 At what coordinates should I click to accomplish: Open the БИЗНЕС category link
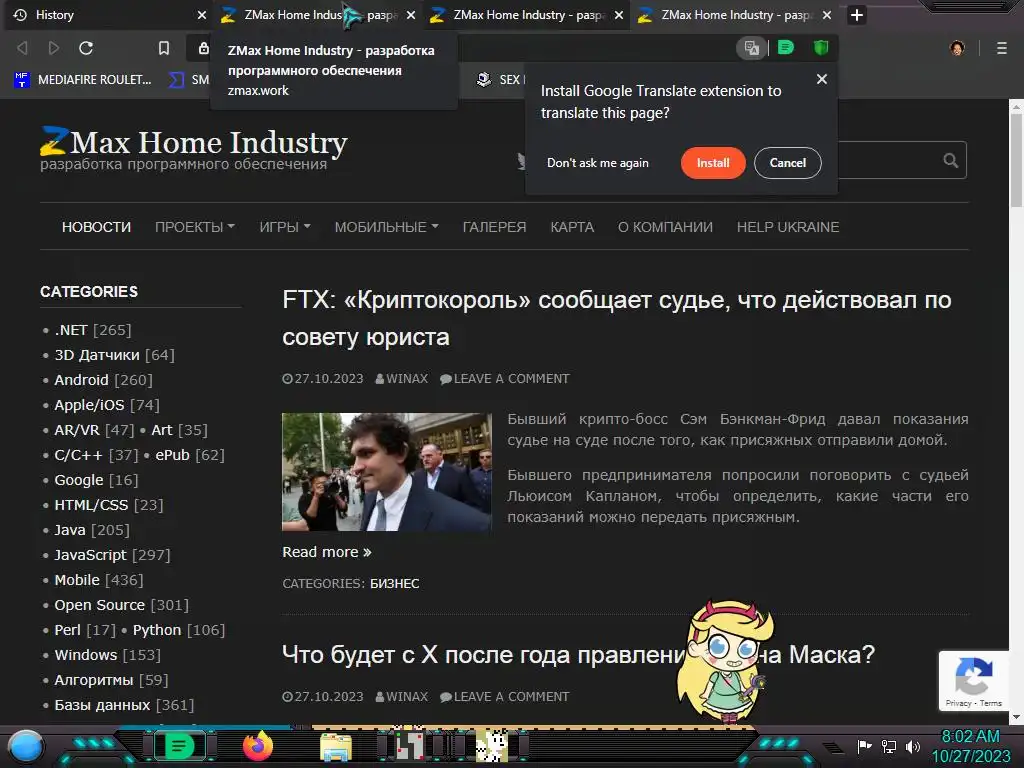coord(394,583)
